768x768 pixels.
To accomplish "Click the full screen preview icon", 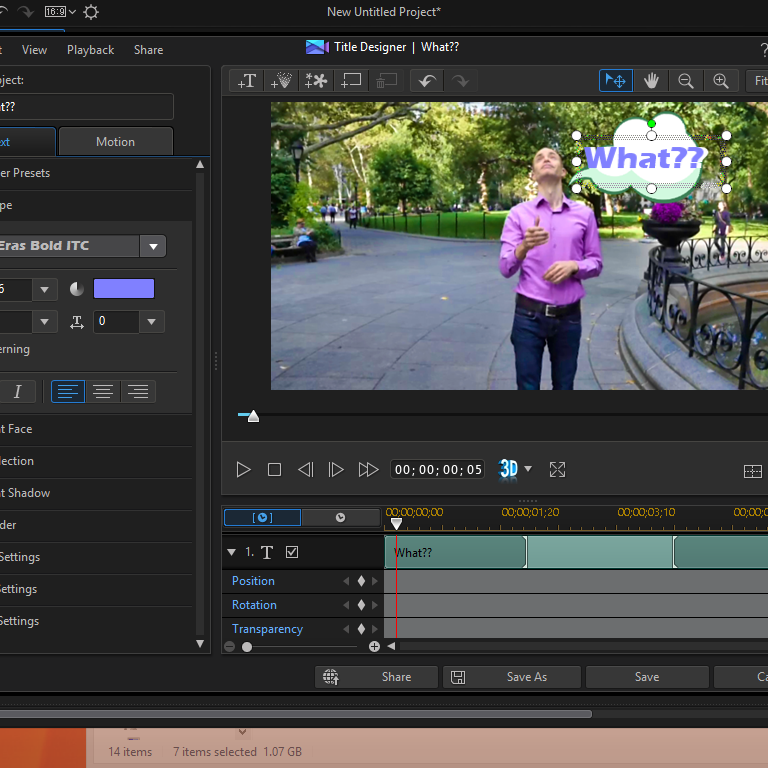I will pos(558,469).
